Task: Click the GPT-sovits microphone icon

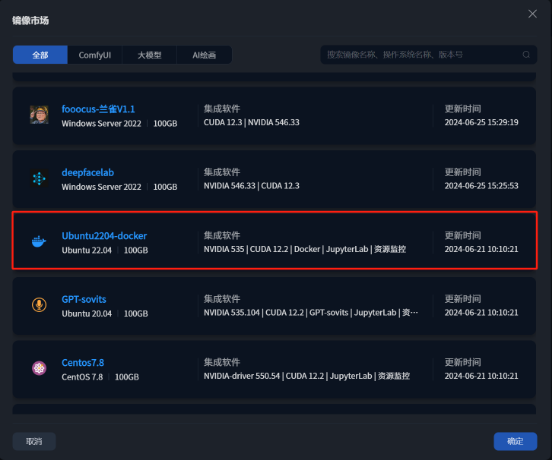Action: 39,305
